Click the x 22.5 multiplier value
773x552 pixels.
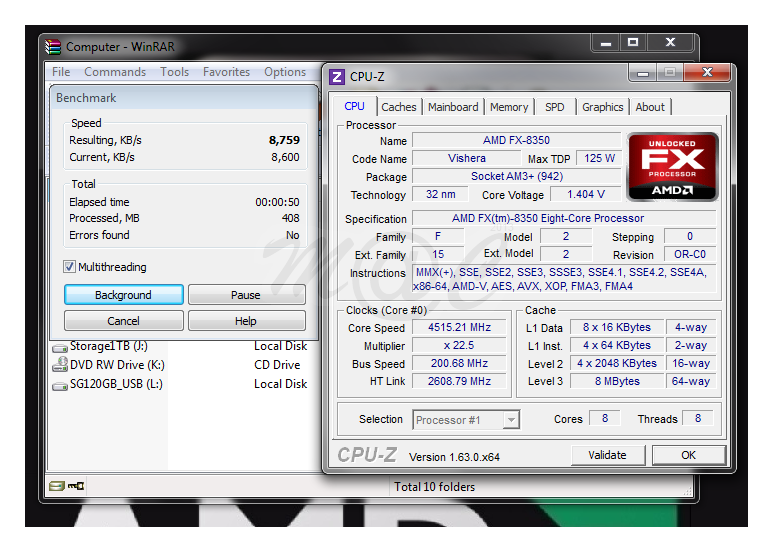tap(459, 345)
